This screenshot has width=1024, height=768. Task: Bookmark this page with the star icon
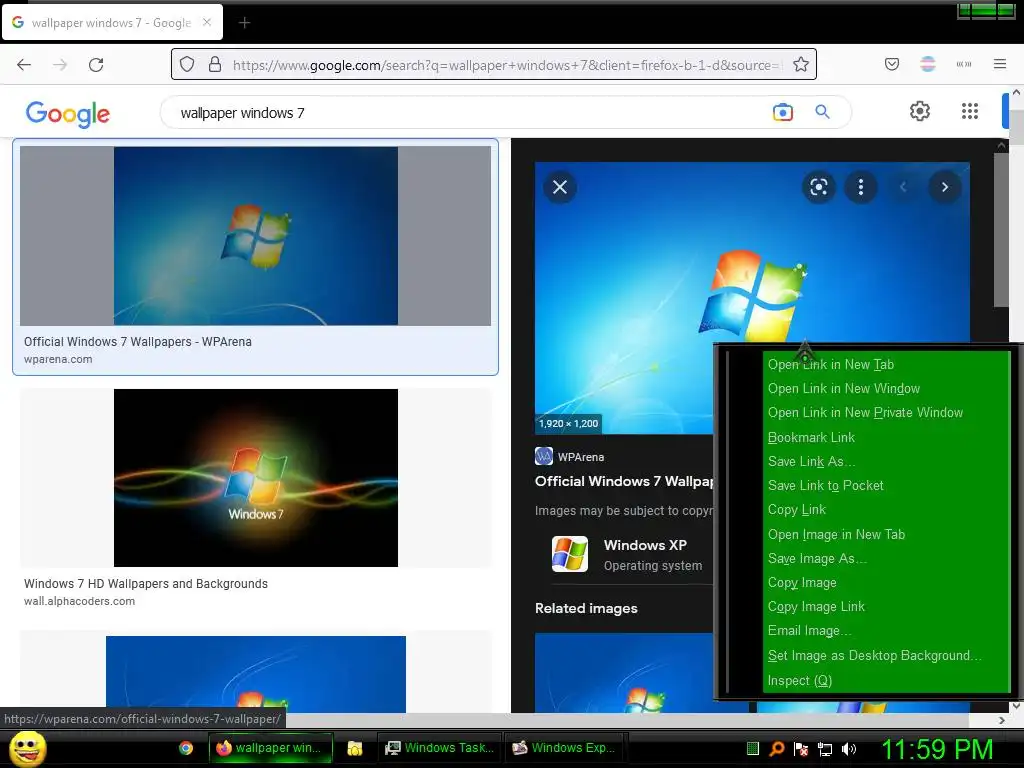[801, 64]
